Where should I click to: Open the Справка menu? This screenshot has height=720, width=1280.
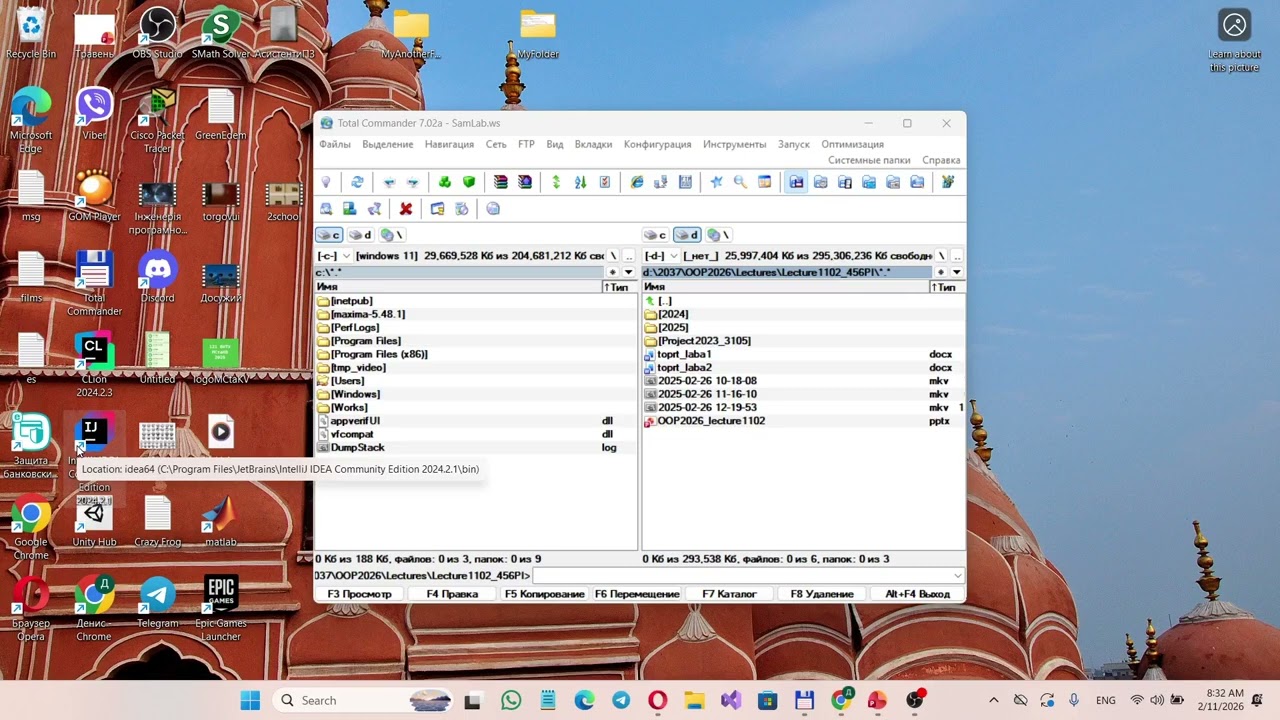click(x=941, y=160)
